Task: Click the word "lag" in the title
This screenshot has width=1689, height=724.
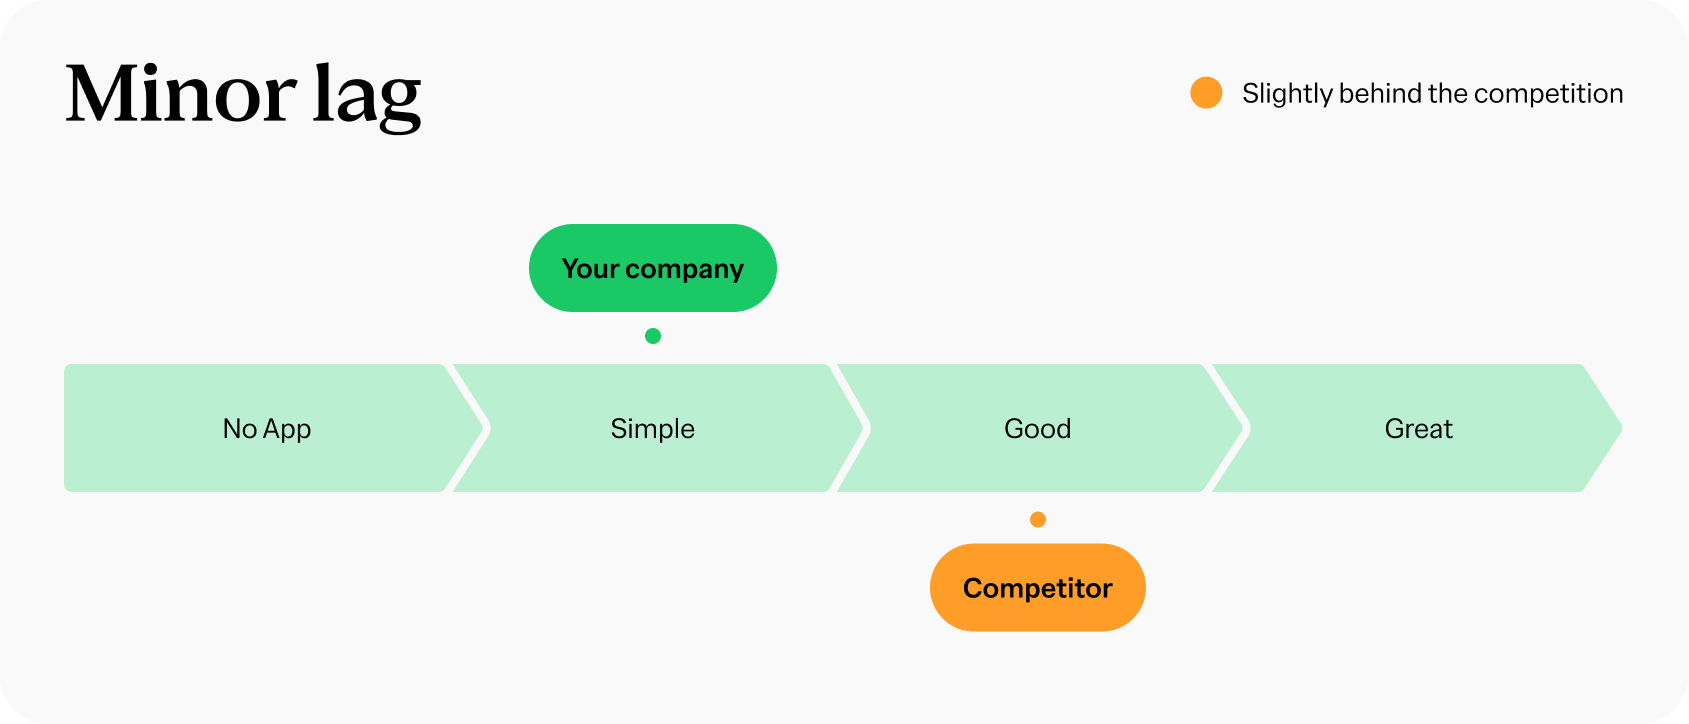Action: 367,96
